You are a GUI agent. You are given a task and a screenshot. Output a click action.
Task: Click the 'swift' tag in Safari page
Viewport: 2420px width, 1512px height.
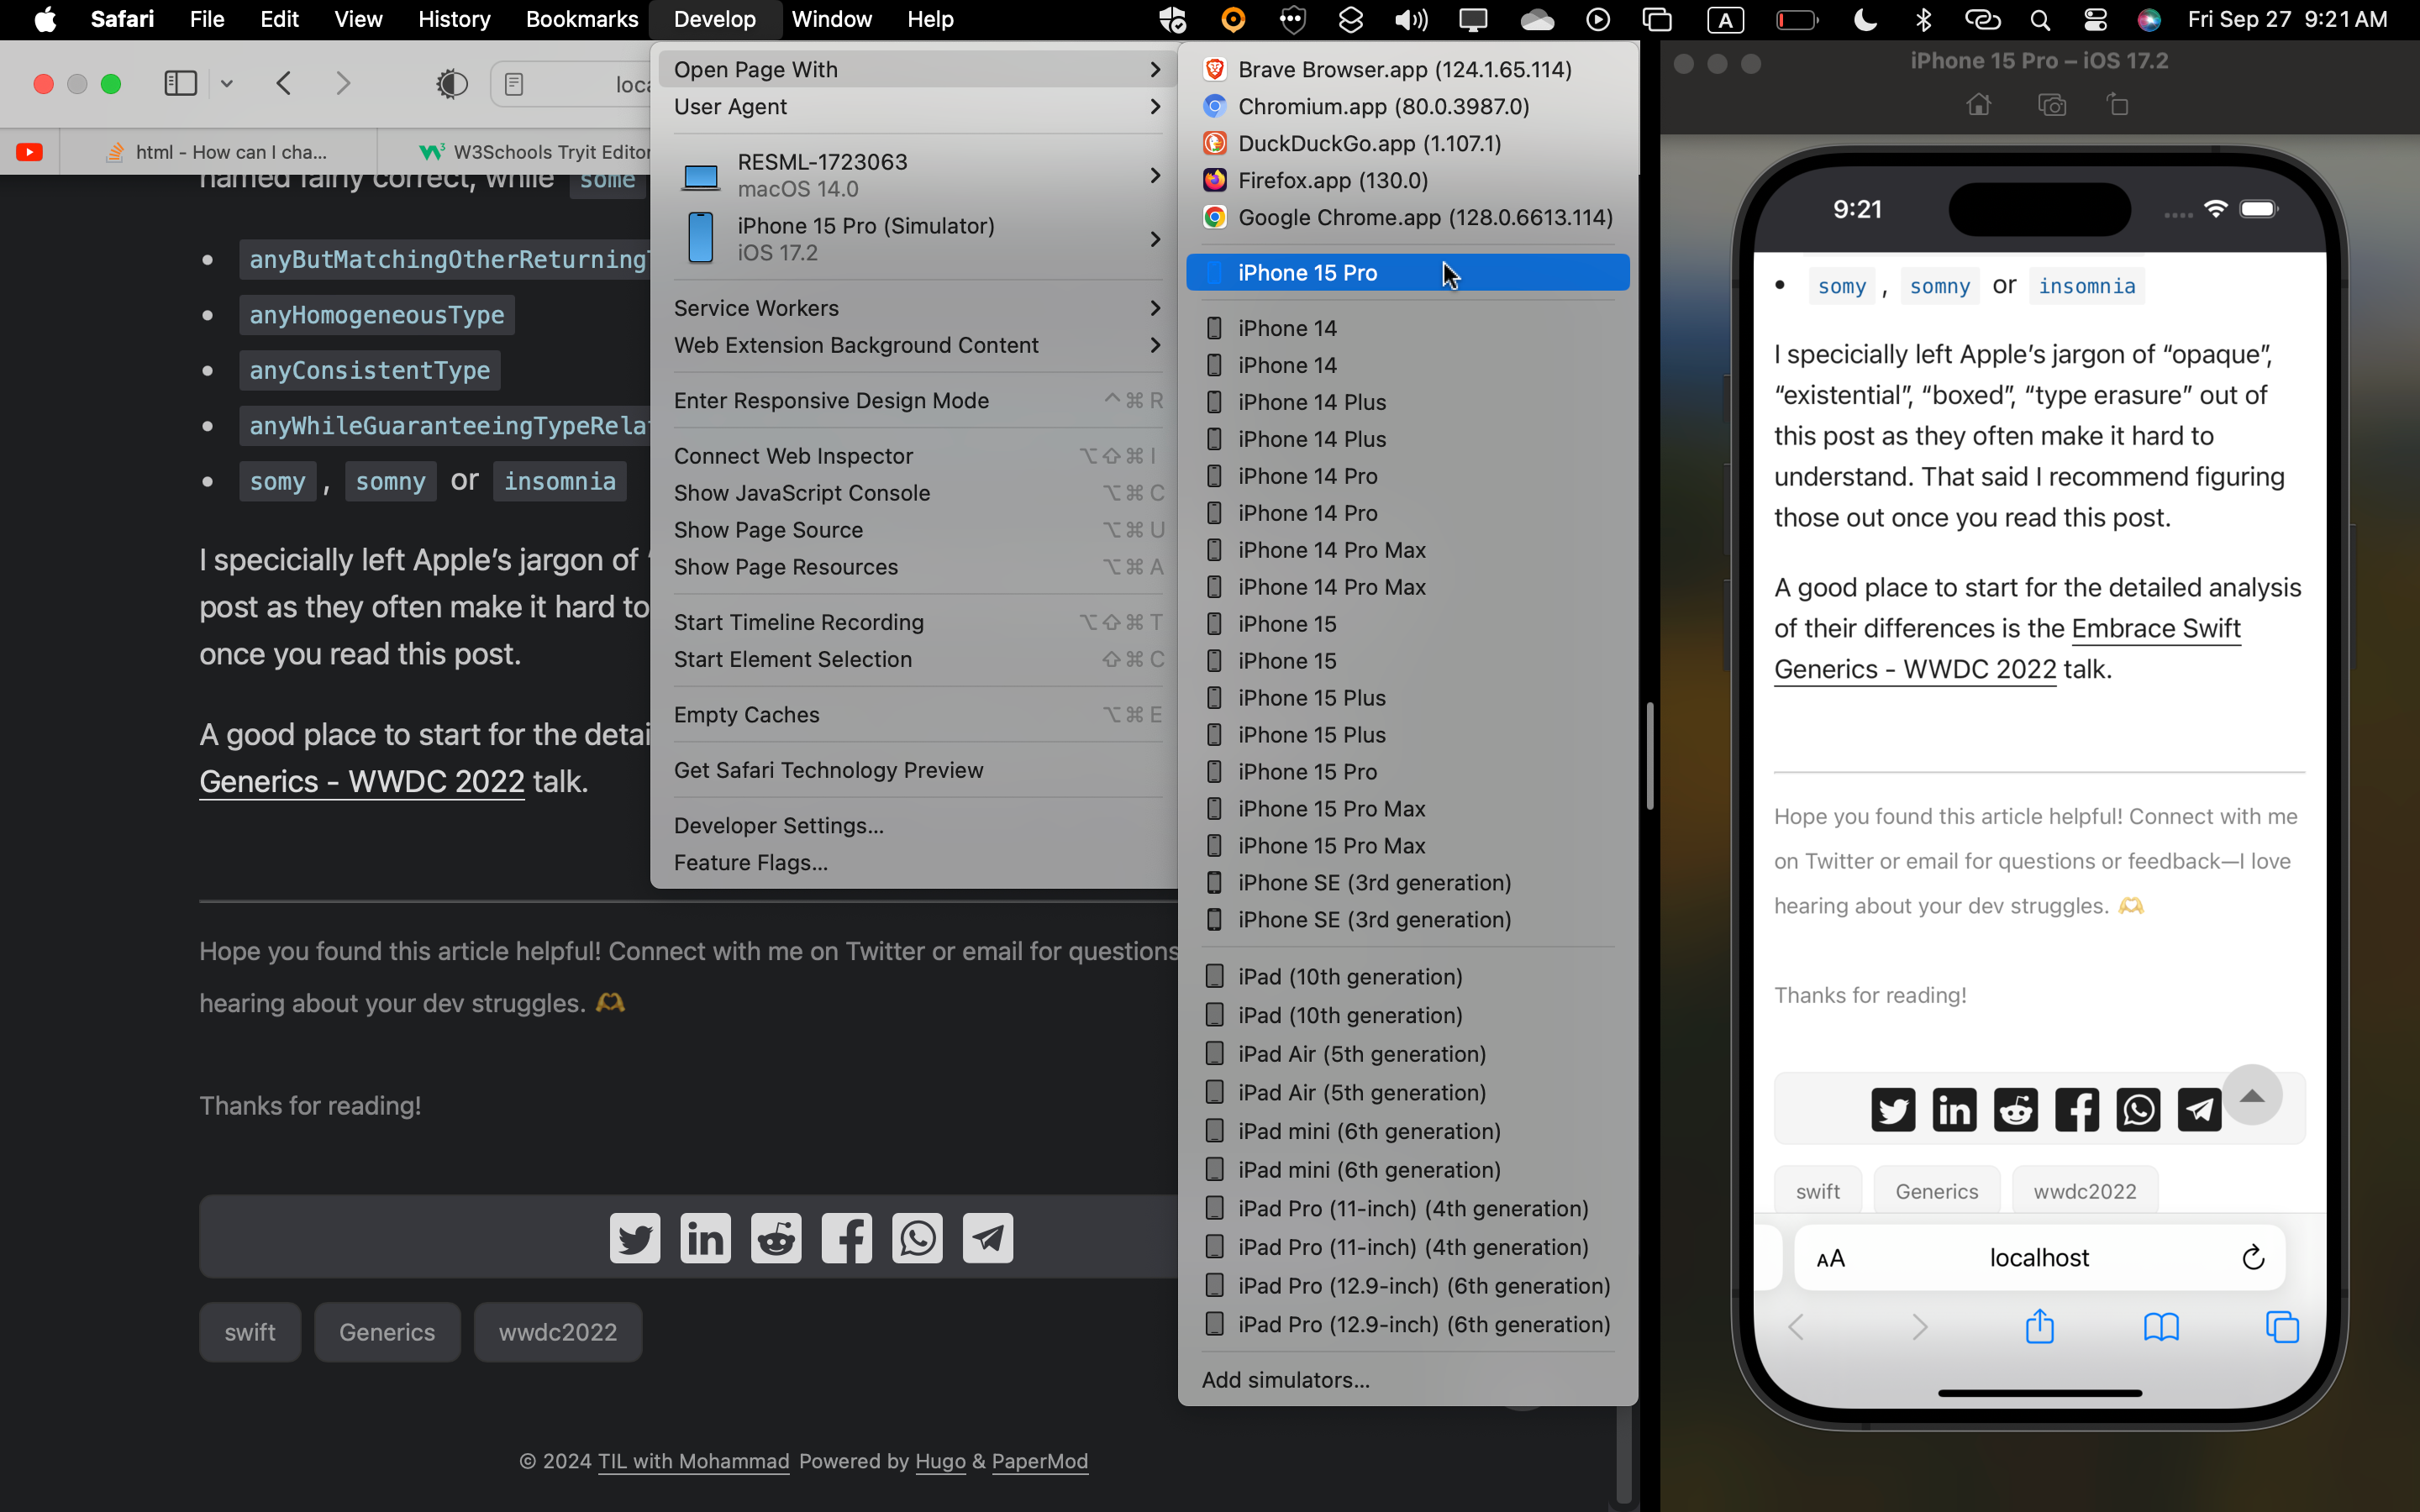[250, 1332]
